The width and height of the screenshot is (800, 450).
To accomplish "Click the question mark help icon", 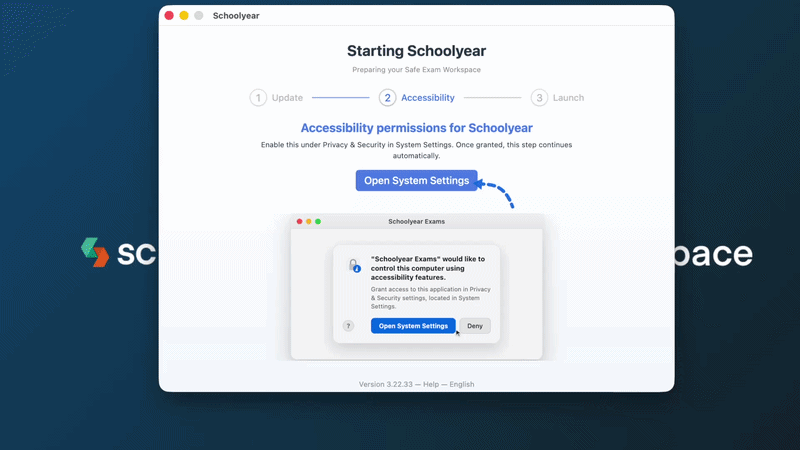I will coord(348,326).
